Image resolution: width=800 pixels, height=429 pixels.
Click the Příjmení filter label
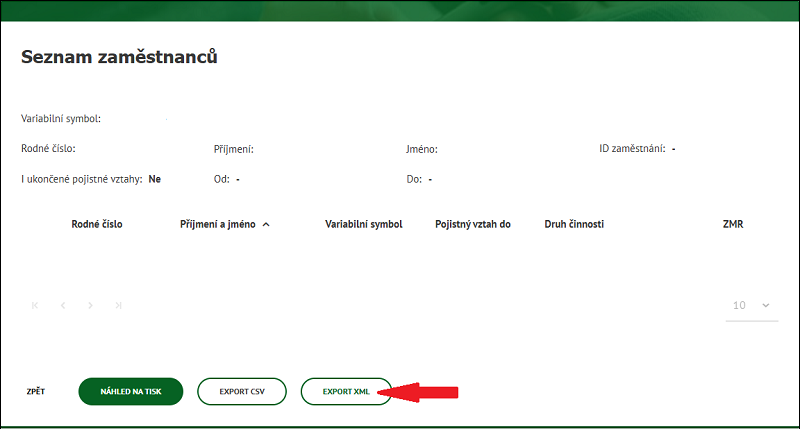[x=233, y=149]
